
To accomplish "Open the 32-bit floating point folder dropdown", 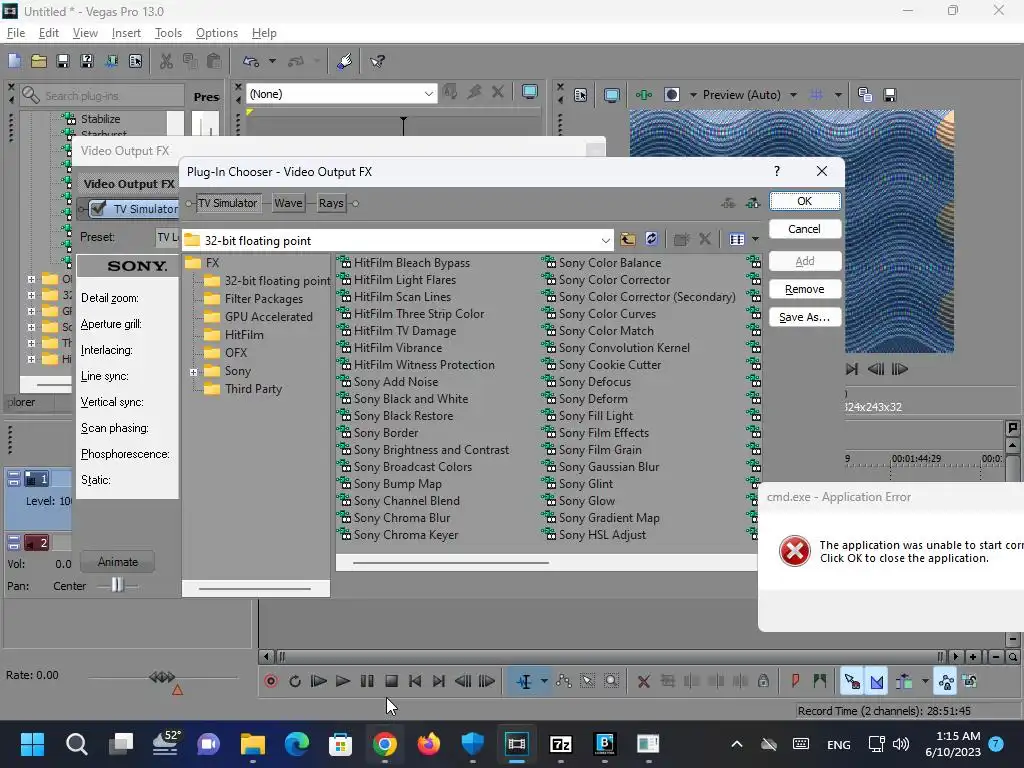I will pos(605,240).
